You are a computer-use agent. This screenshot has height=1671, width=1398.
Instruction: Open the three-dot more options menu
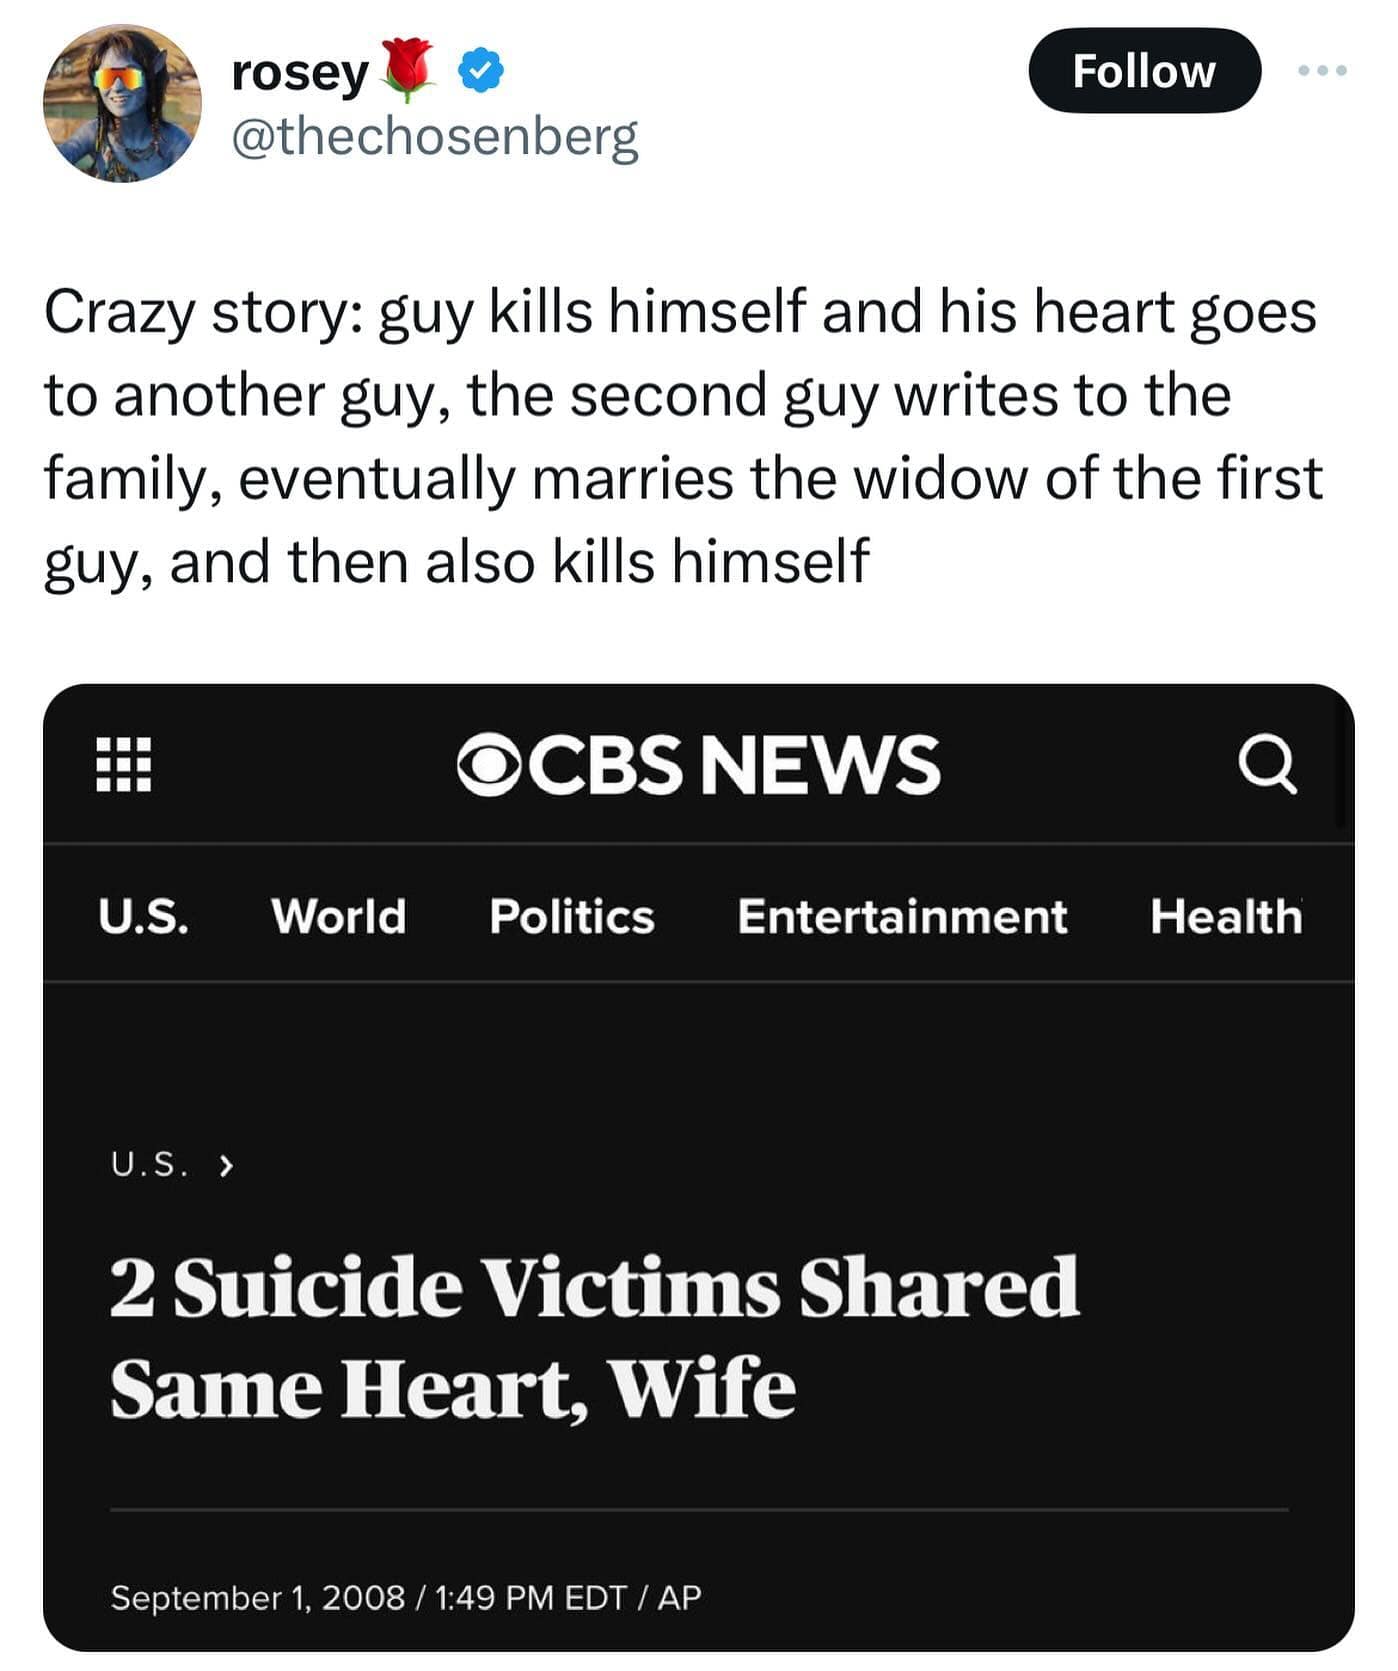1323,71
